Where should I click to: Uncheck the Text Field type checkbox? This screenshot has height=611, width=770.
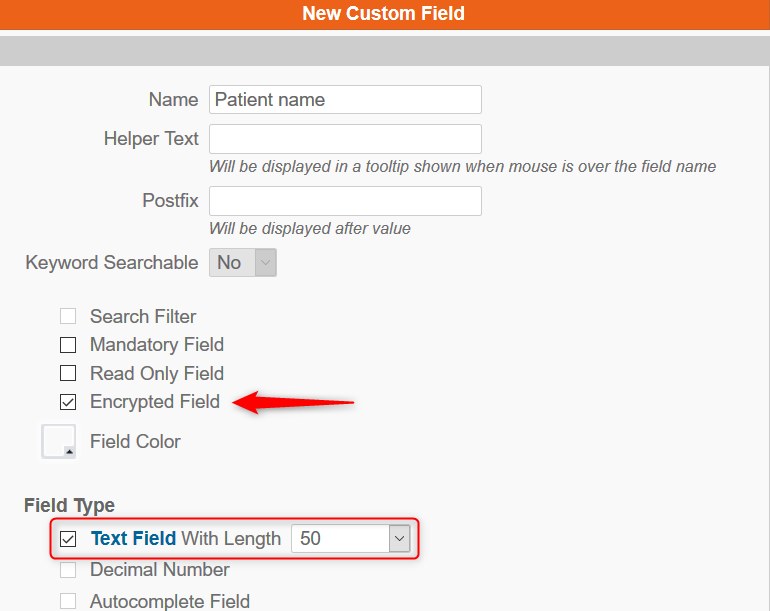[x=68, y=539]
